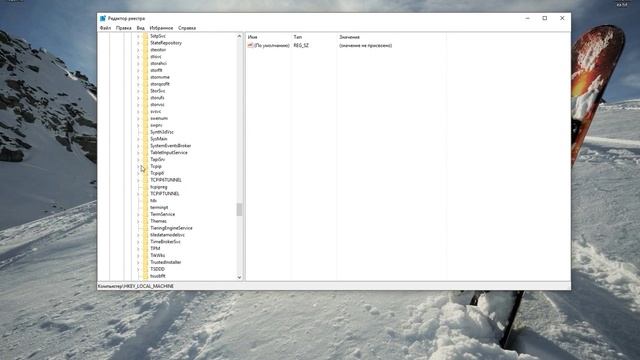Maximize the Registry Editor window
Screen dimensions: 640x360
point(544,18)
